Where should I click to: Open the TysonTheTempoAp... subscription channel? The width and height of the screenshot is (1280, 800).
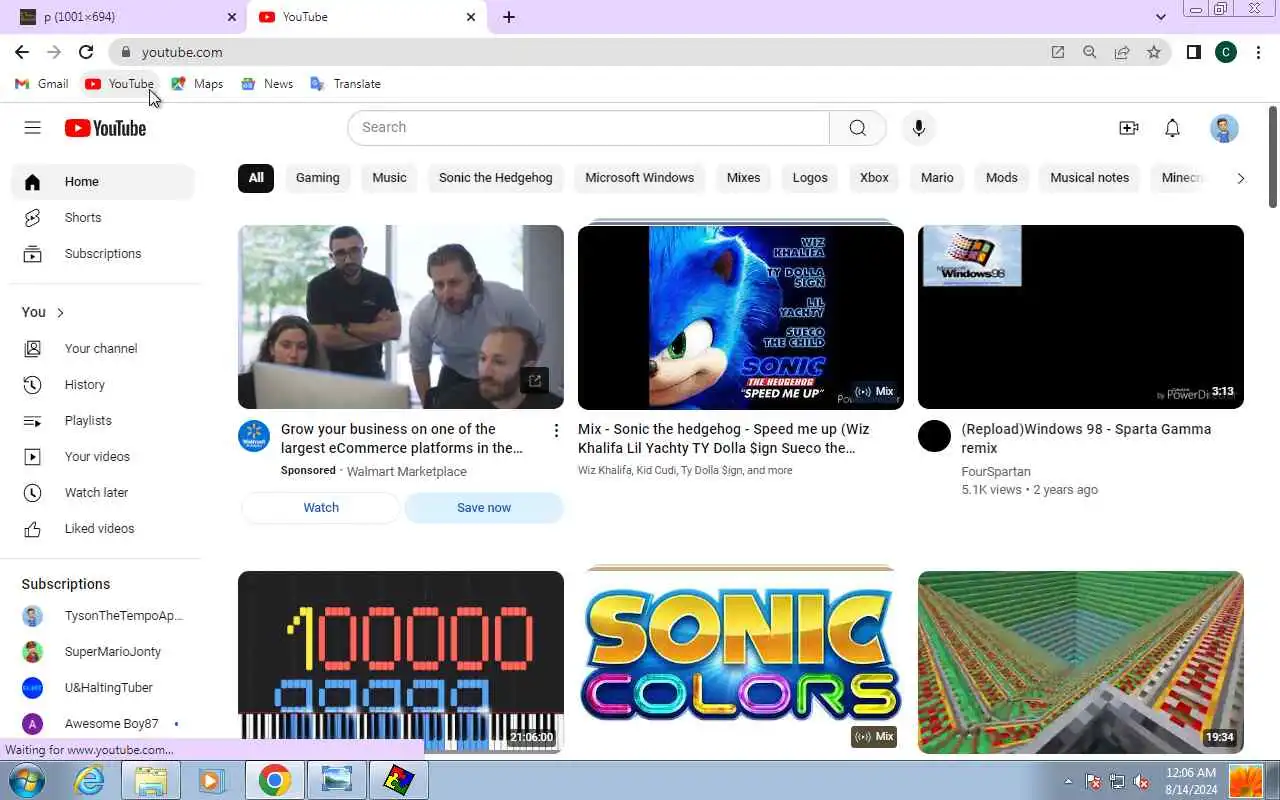[103, 616]
